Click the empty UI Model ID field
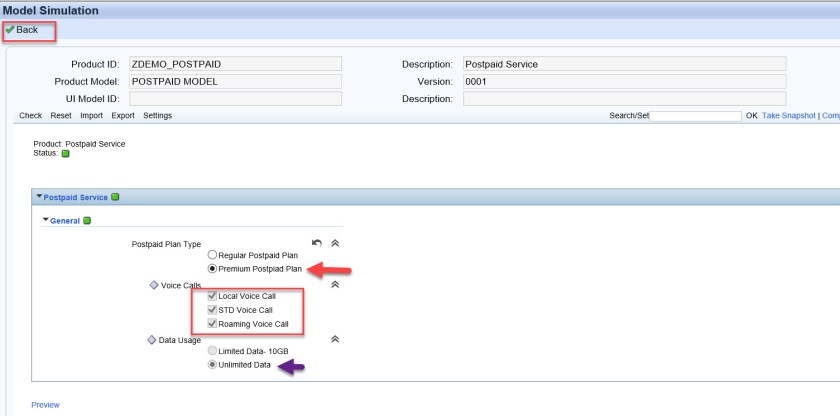The height and width of the screenshot is (416, 840). (236, 99)
